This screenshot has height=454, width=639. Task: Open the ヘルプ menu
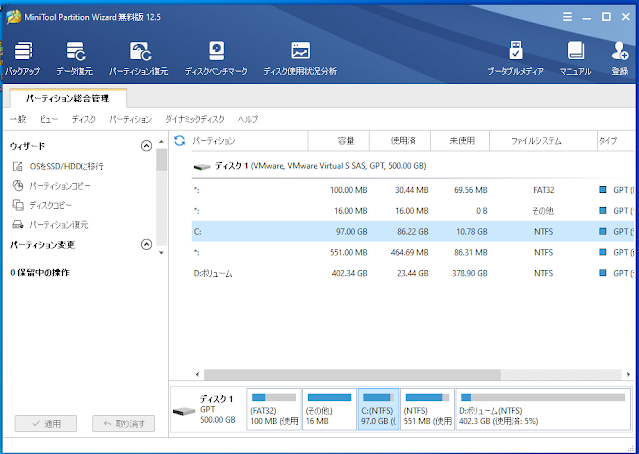click(x=248, y=119)
